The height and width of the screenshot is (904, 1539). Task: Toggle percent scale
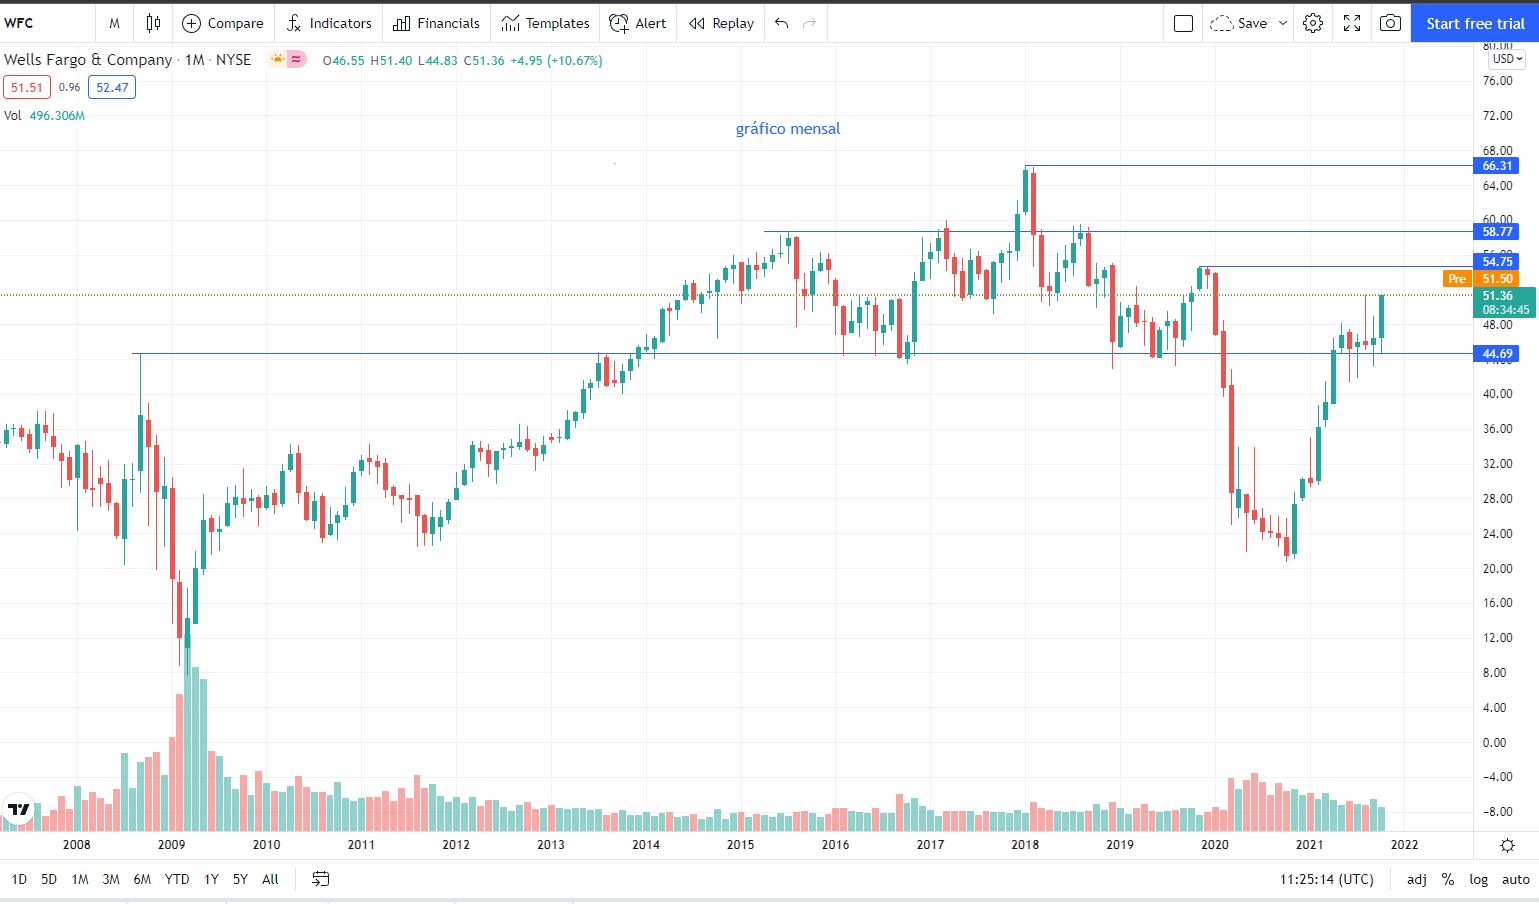tap(1447, 879)
